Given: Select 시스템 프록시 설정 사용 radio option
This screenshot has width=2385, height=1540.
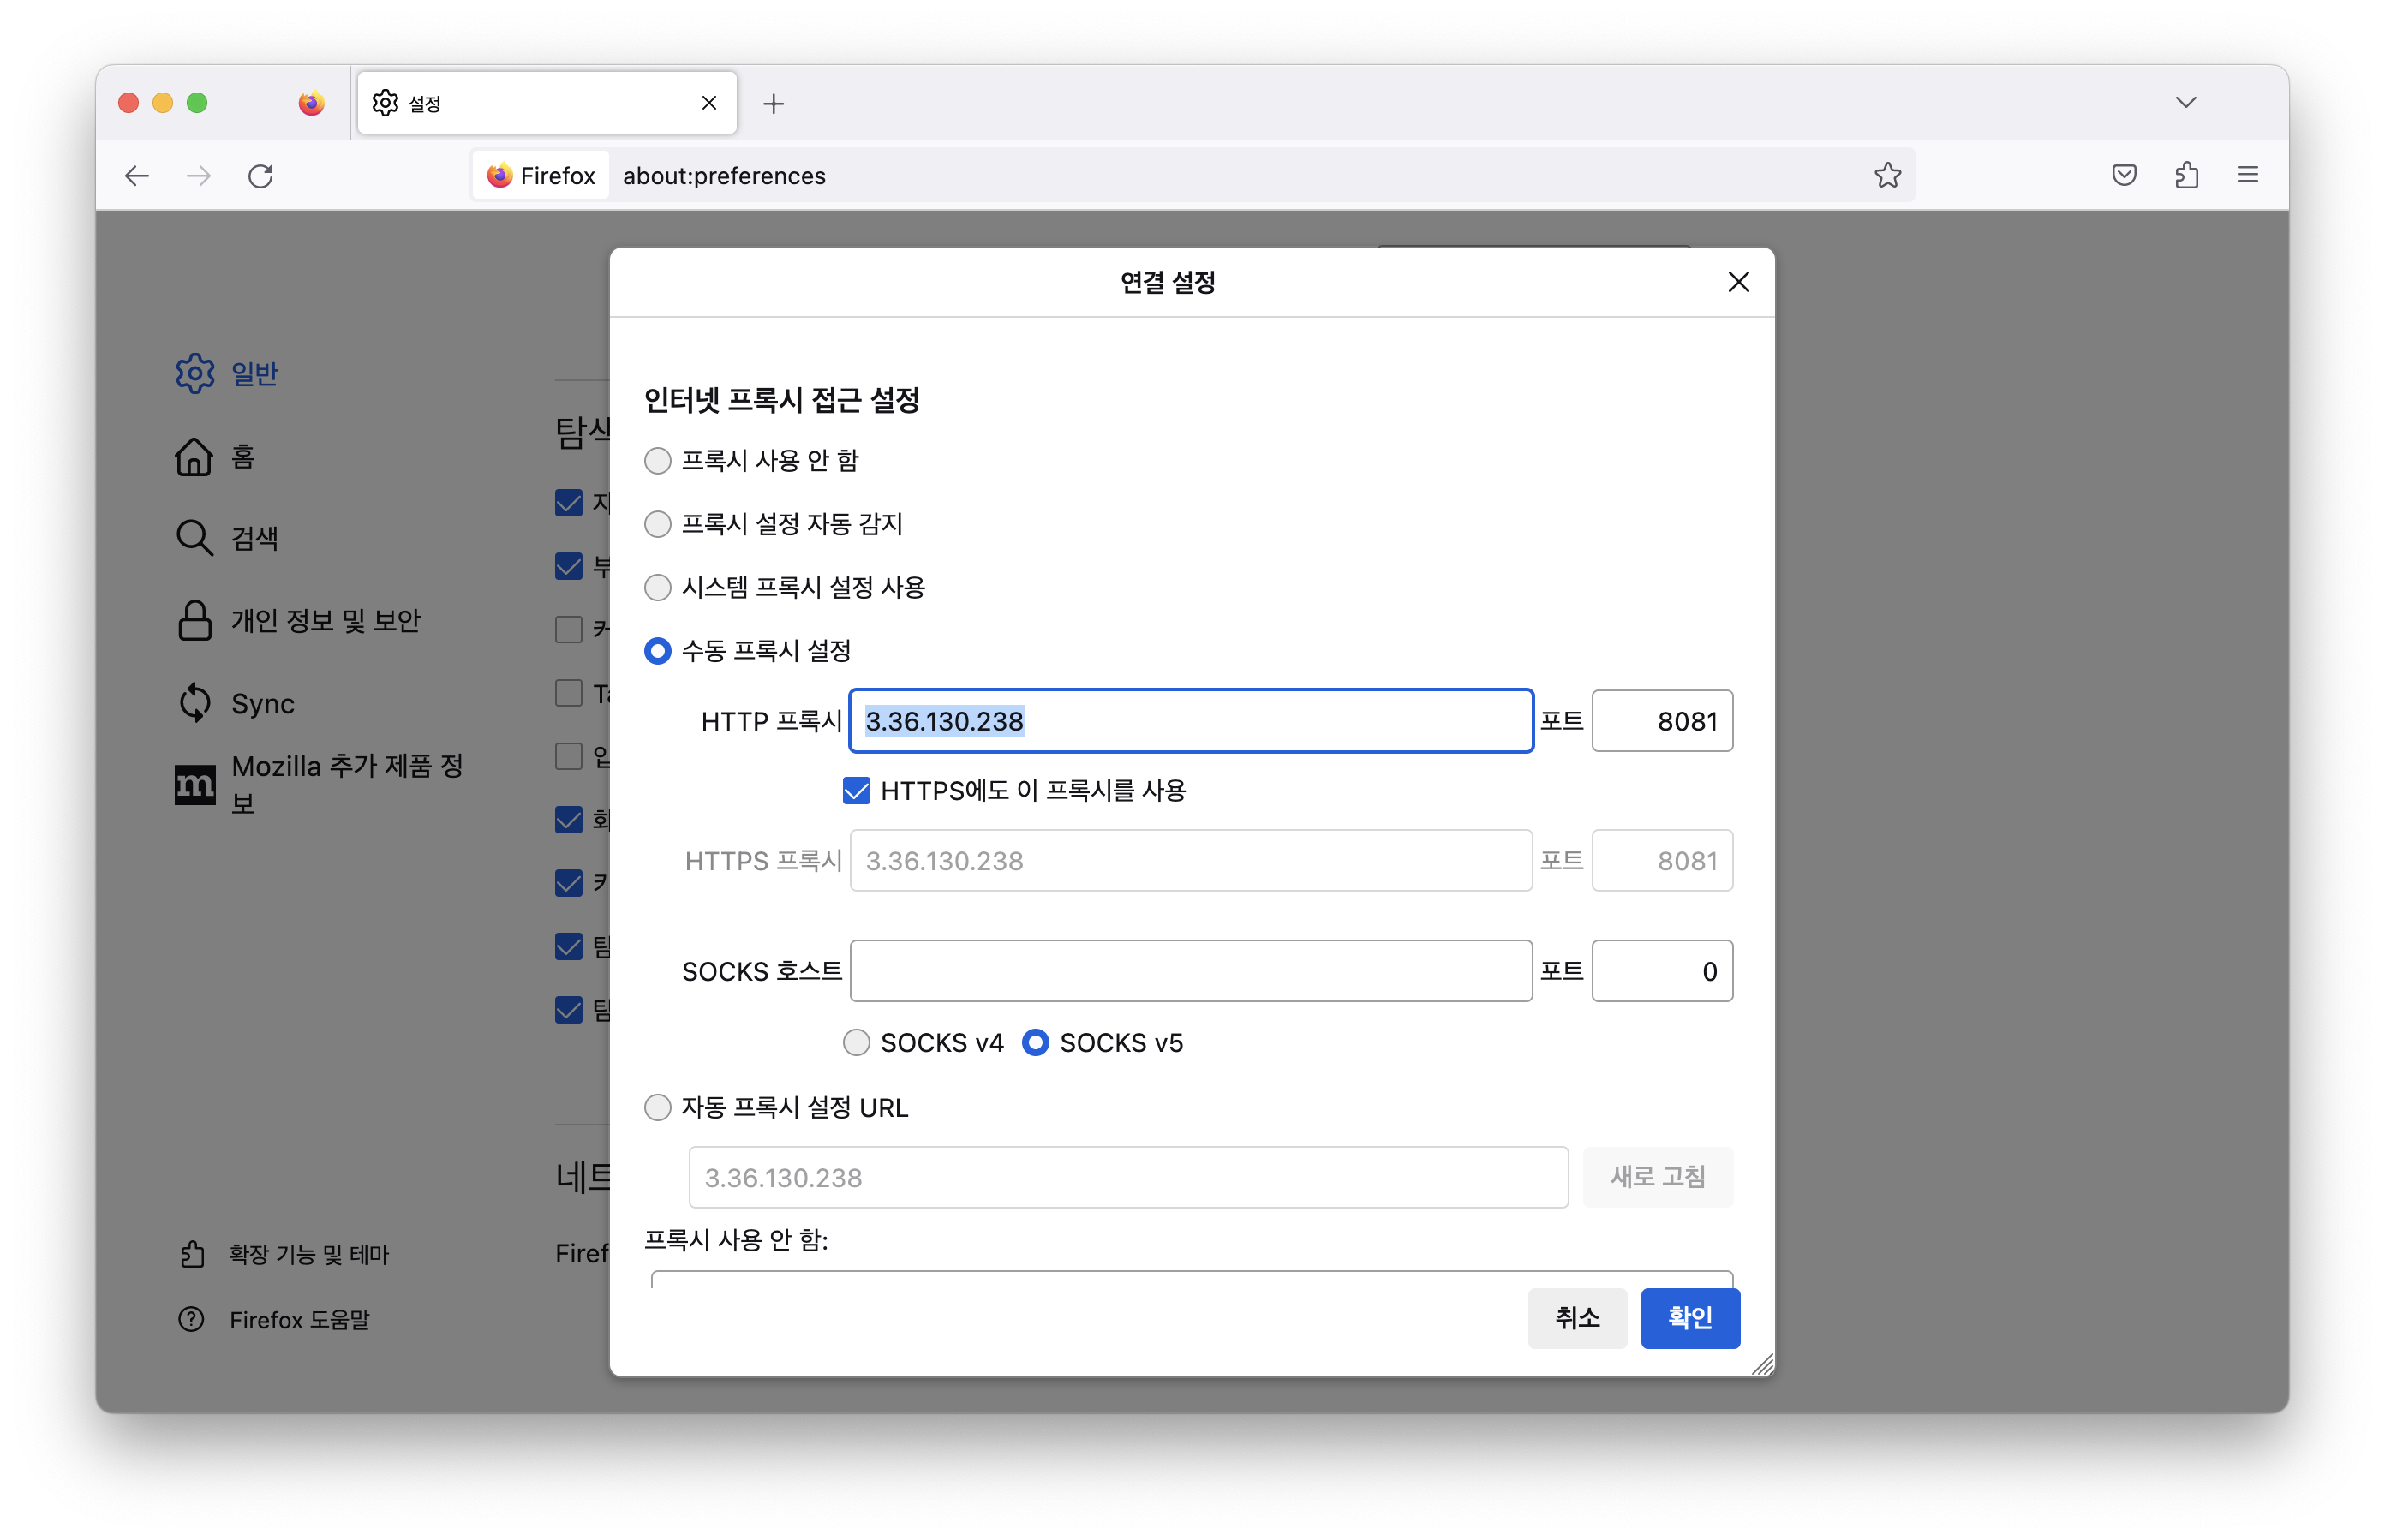Looking at the screenshot, I should coord(657,587).
